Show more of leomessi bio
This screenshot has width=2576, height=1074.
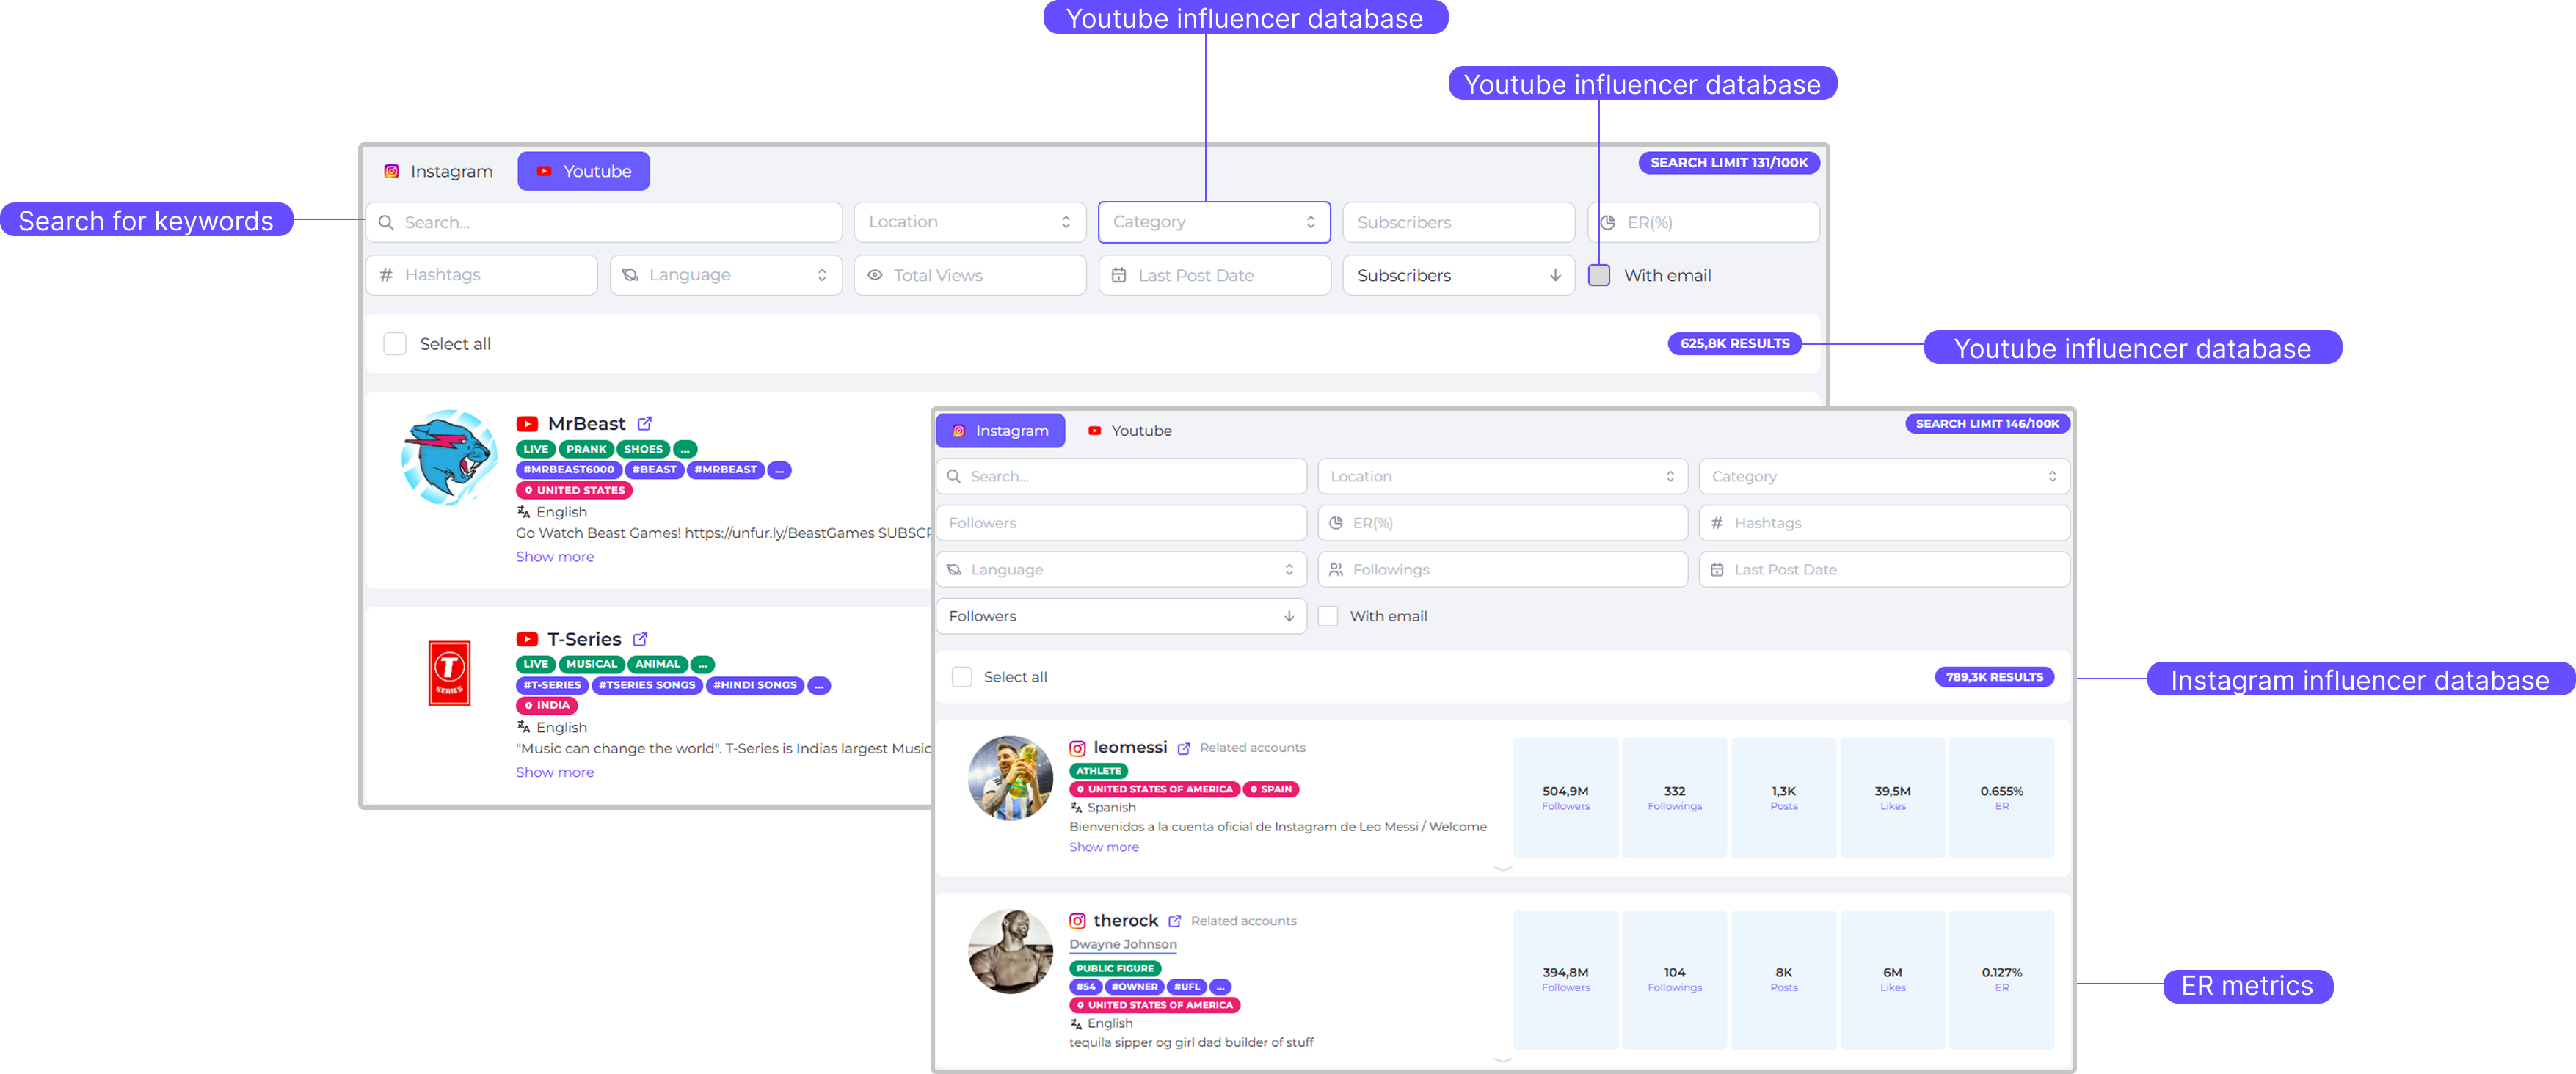click(x=1104, y=848)
